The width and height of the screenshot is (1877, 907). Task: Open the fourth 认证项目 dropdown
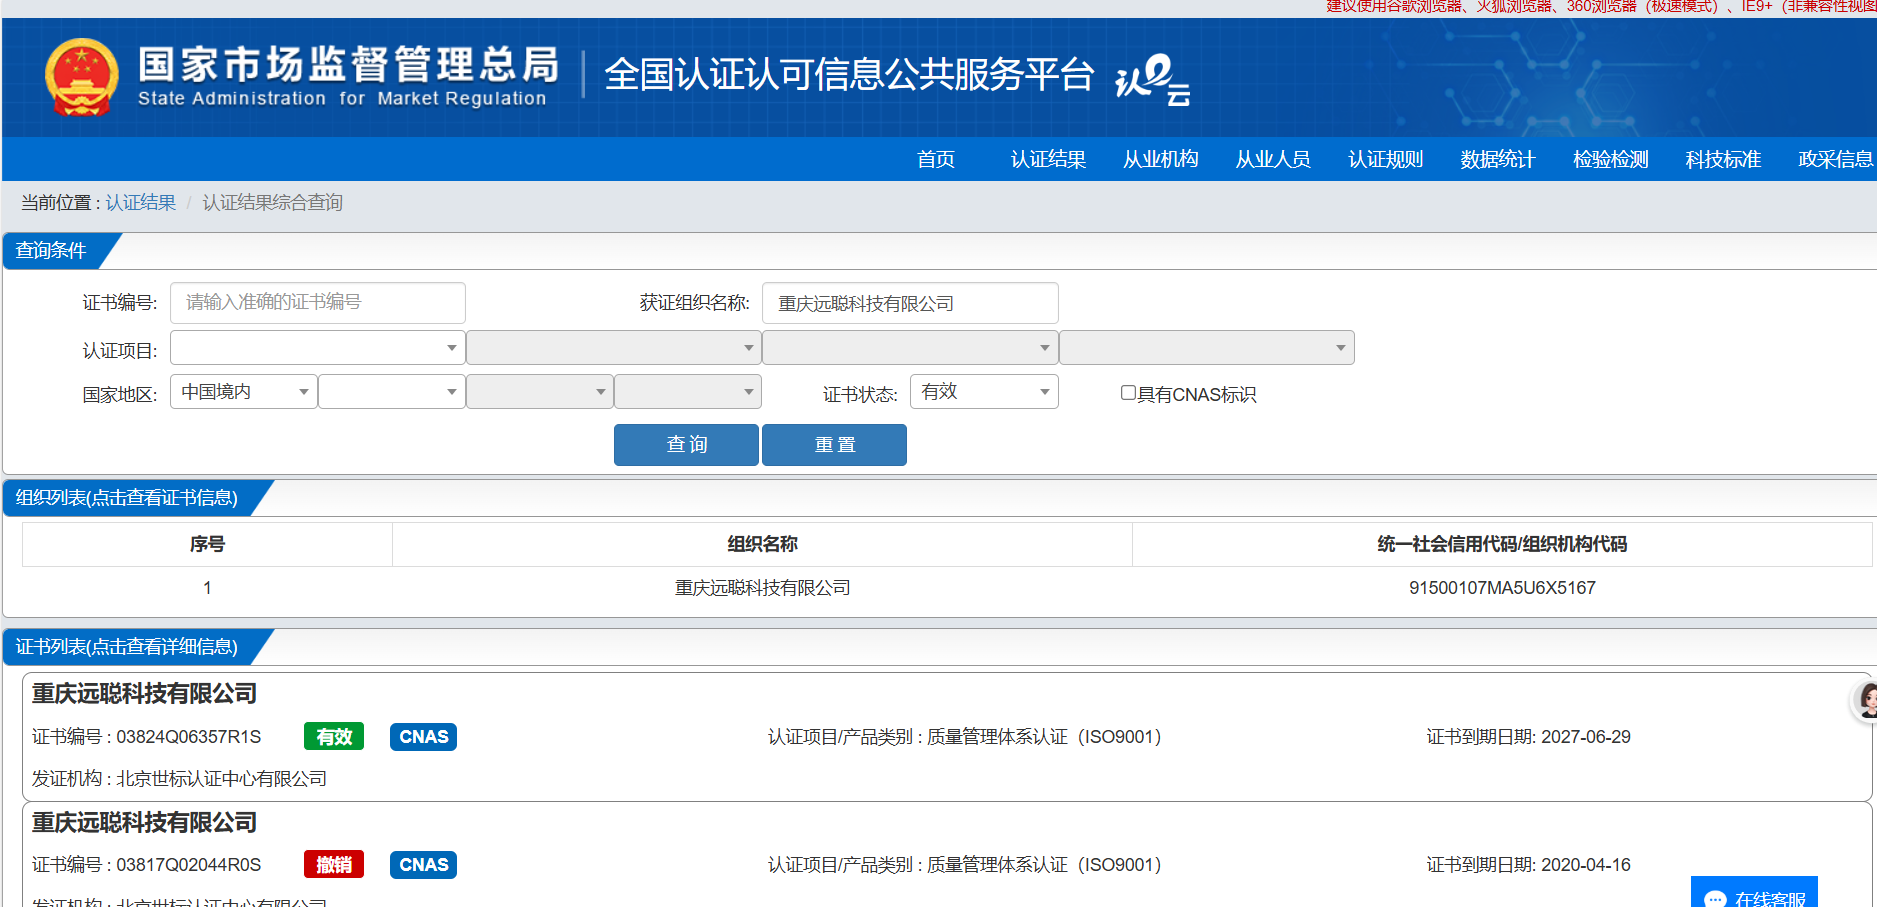point(1207,348)
